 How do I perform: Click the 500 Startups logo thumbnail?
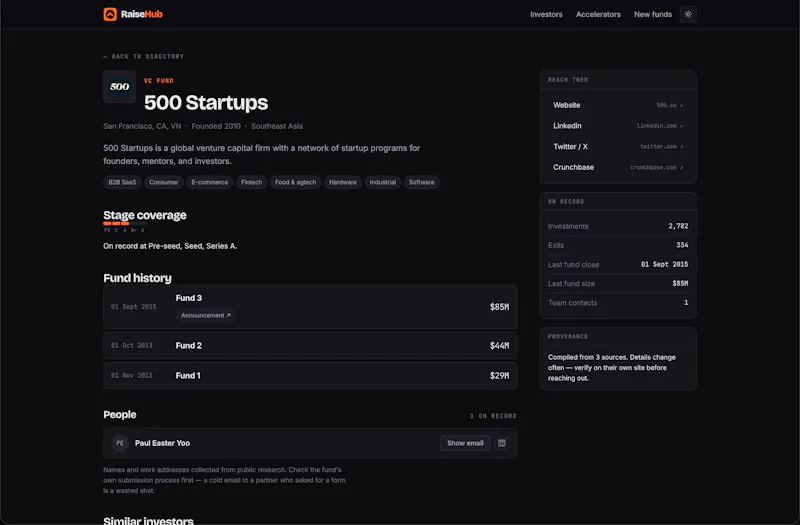[119, 87]
